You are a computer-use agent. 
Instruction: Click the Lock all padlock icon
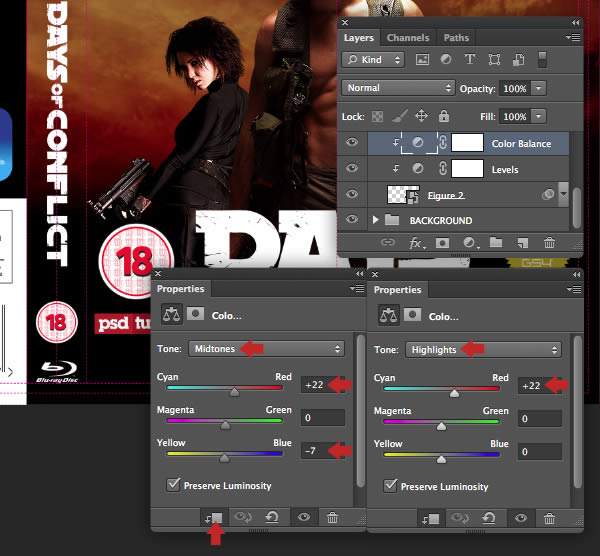pos(444,116)
